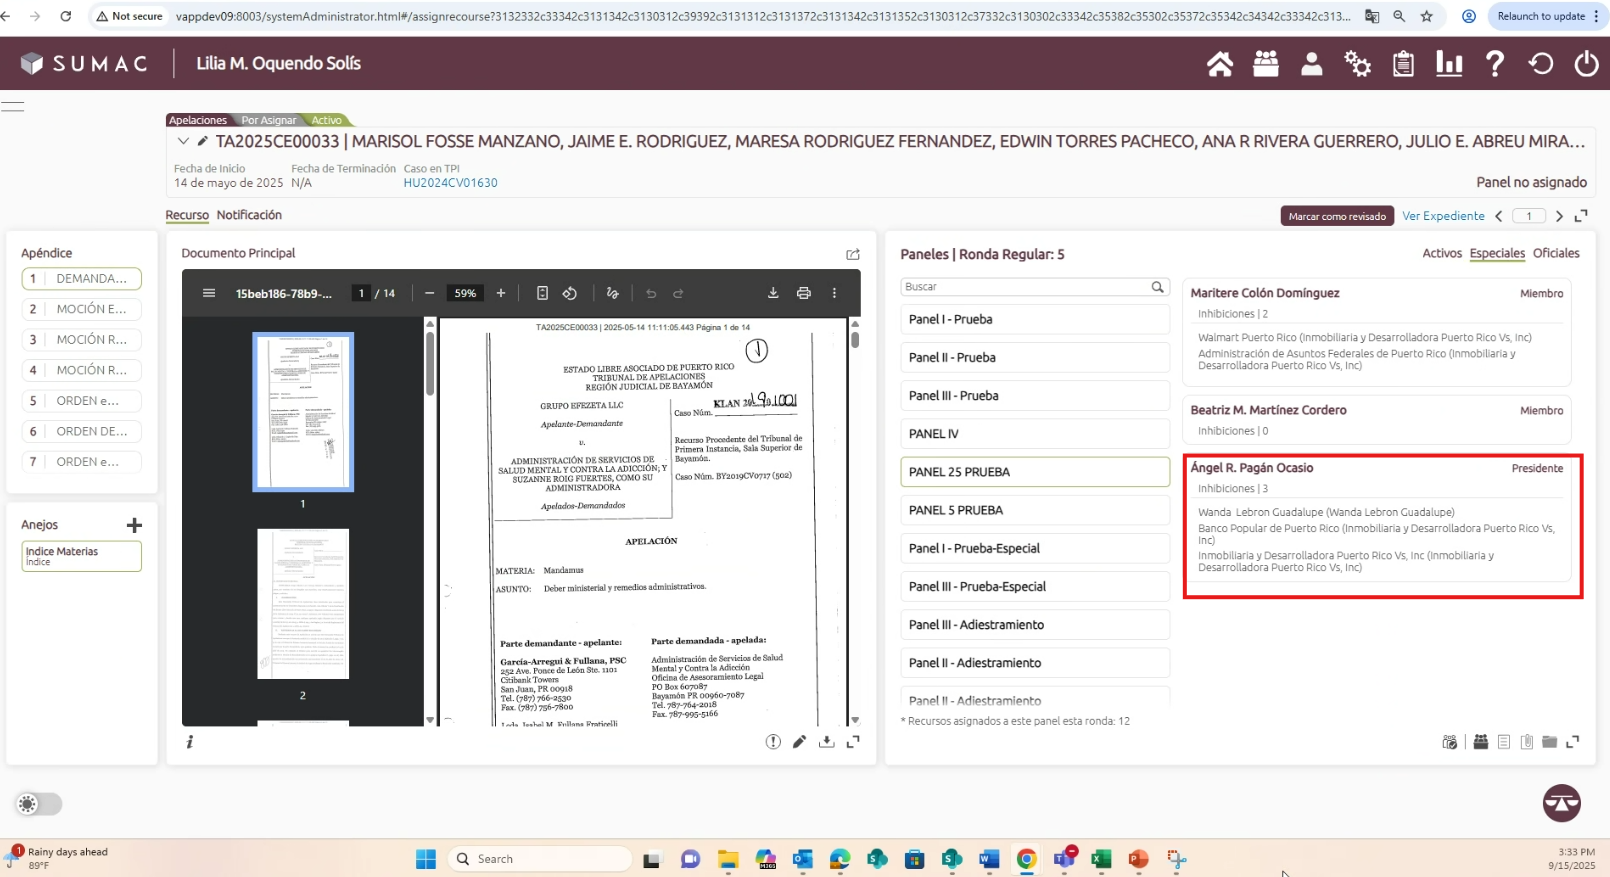1610x877 pixels.
Task: Click the Marcar como revisado button
Action: [x=1336, y=216]
